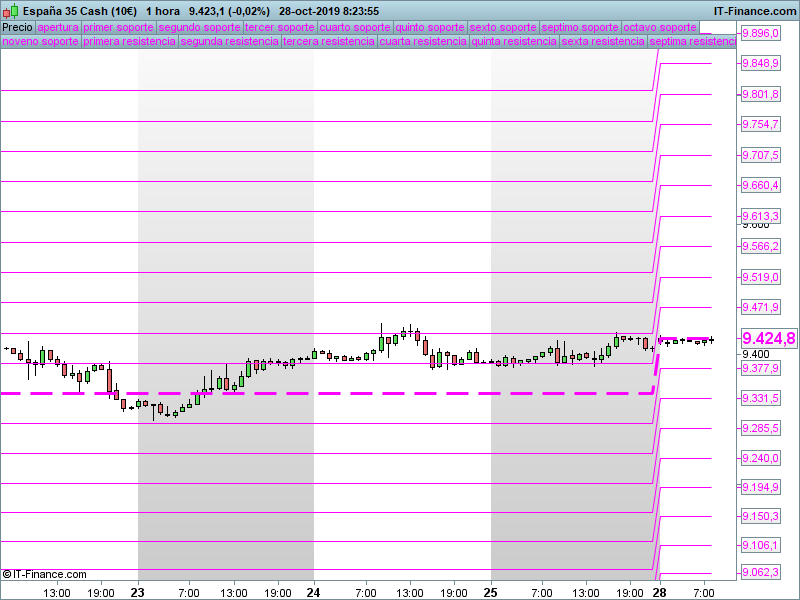800x600 pixels.
Task: Click the current price 9.424,8 tag
Action: click(x=768, y=338)
